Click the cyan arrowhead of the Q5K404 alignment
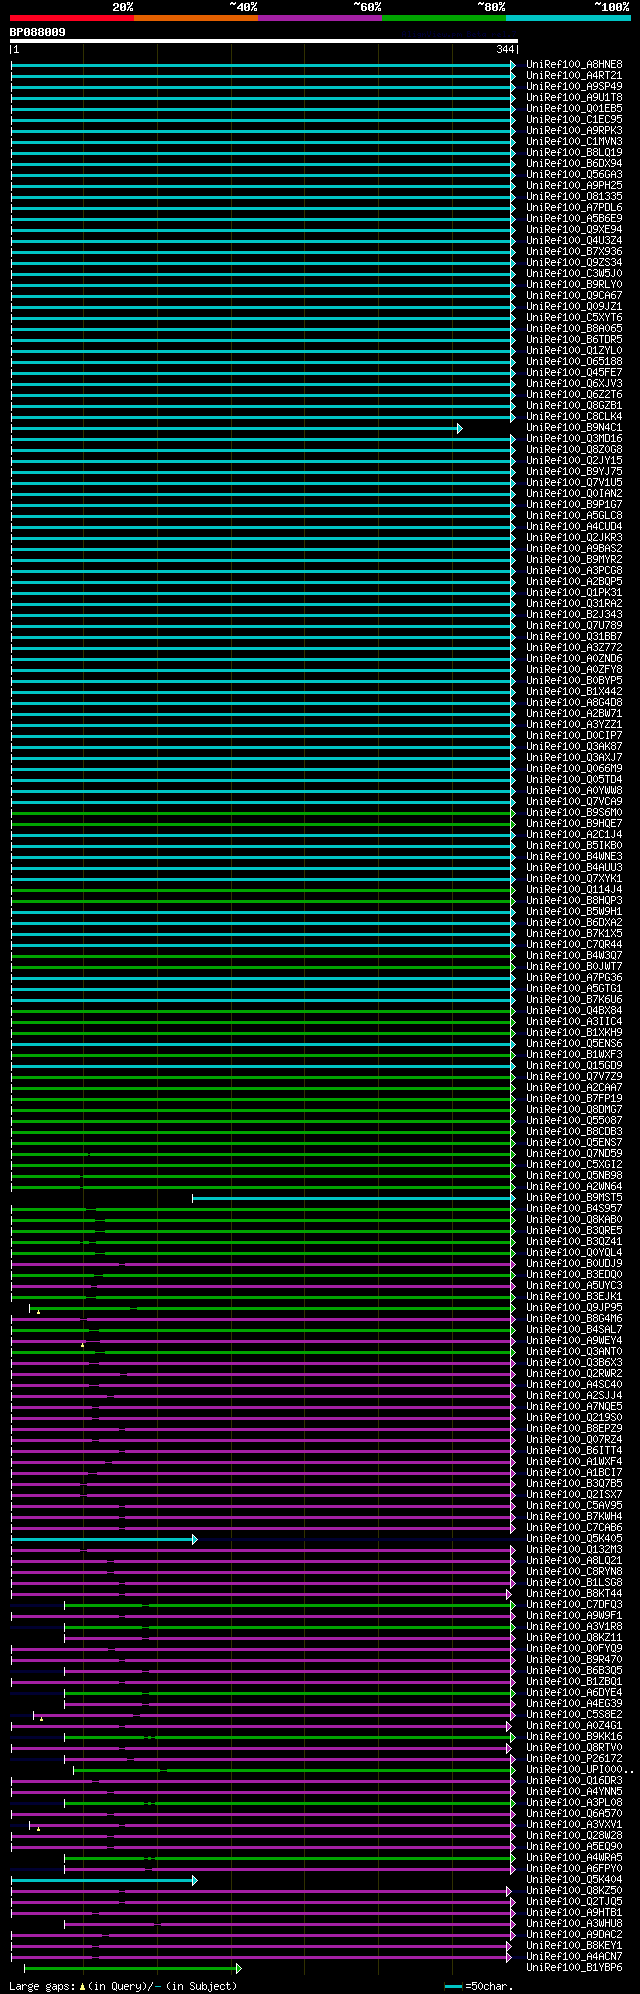This screenshot has width=640, height=1994. (x=195, y=1880)
